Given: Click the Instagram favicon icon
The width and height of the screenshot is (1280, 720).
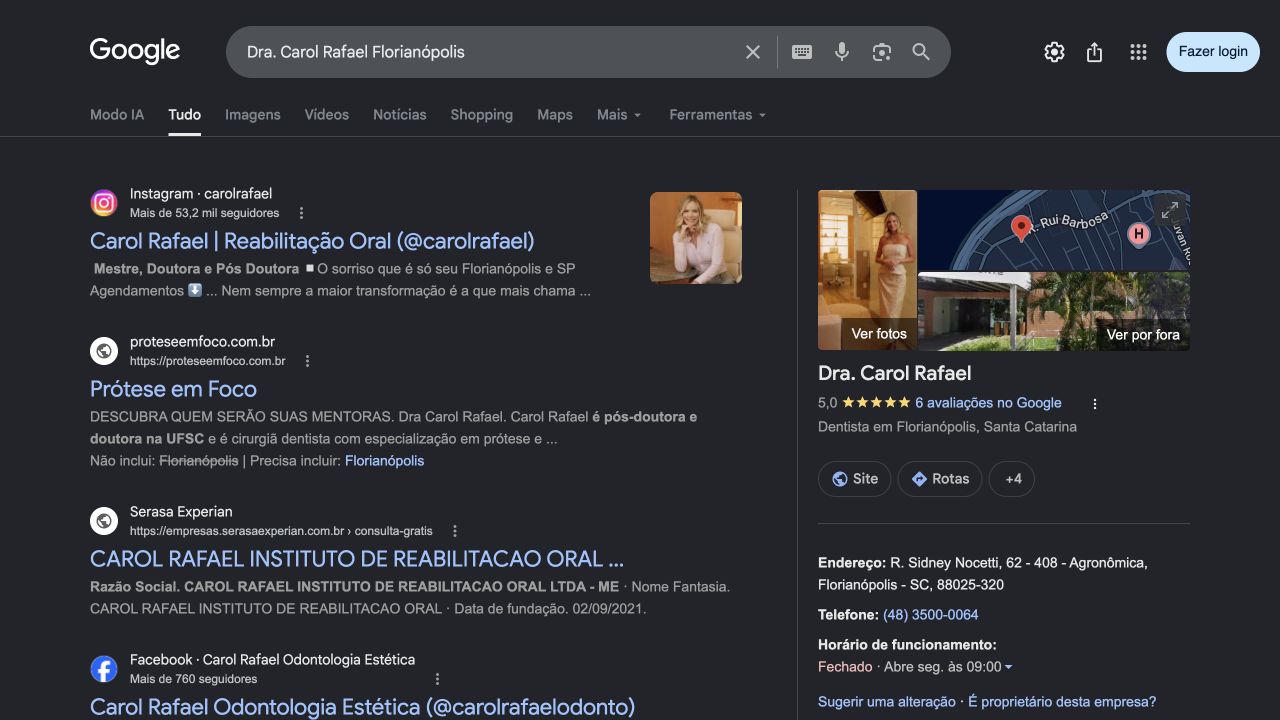Looking at the screenshot, I should 104,203.
